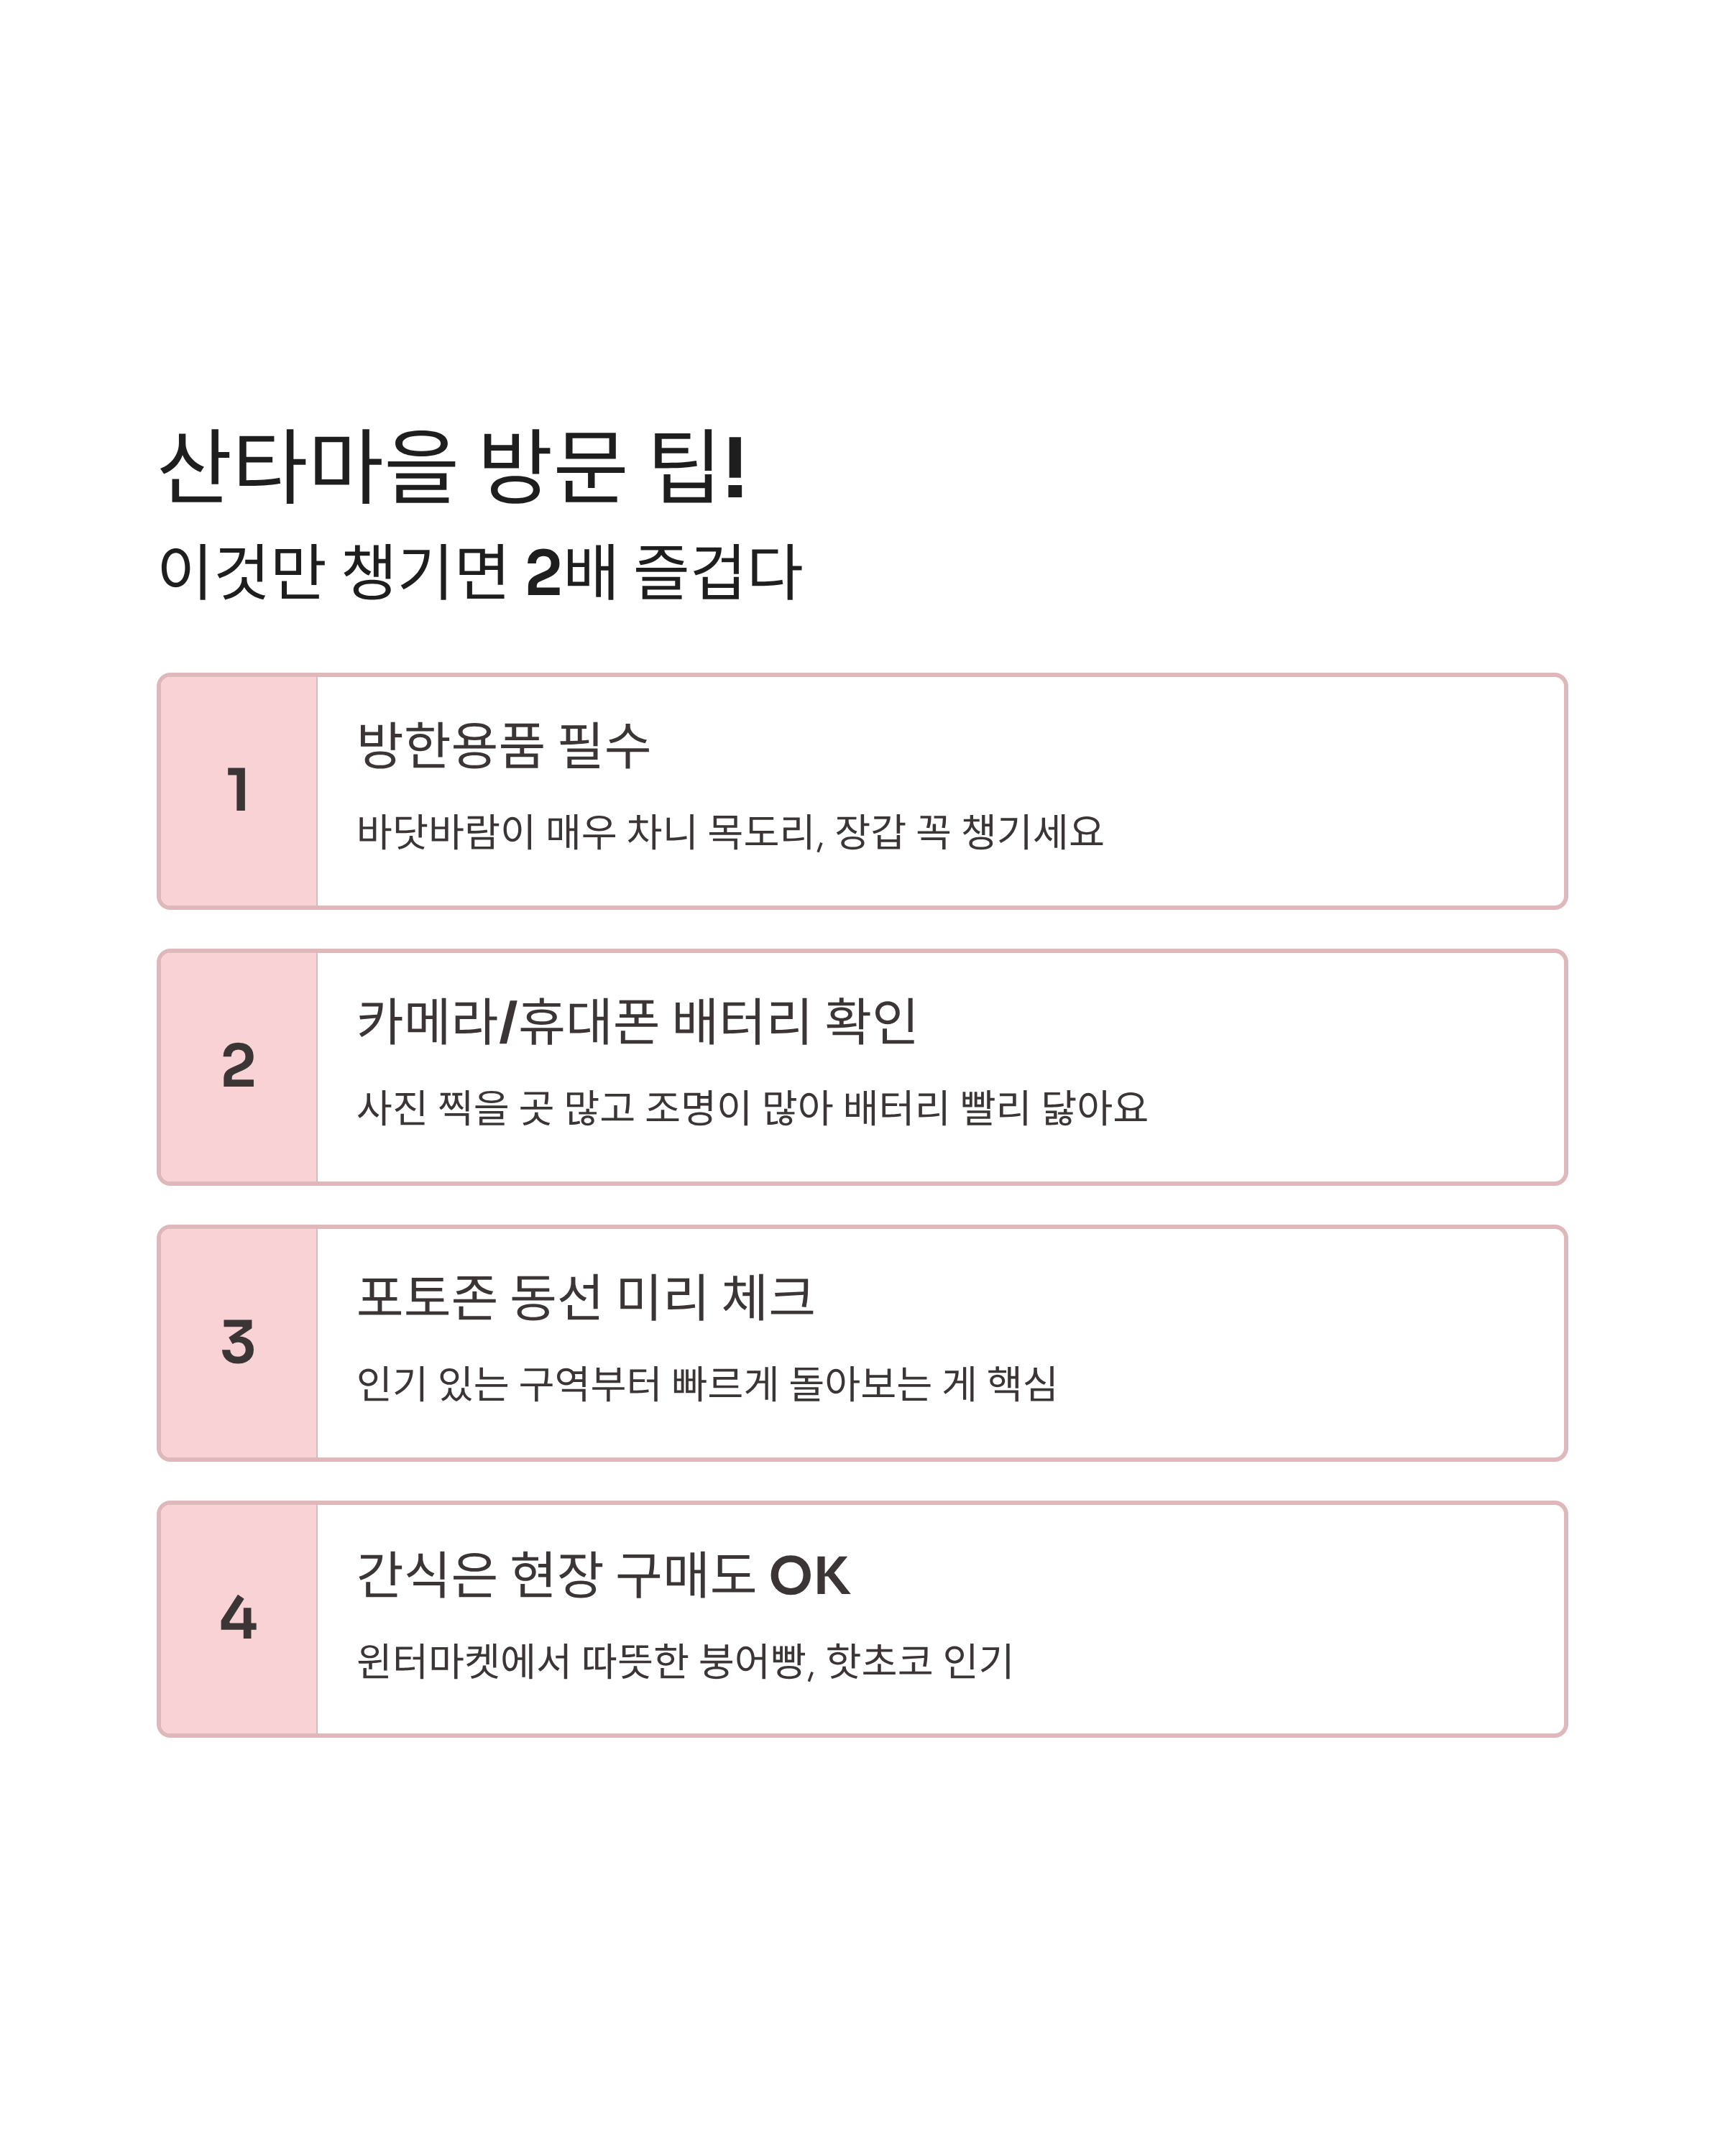Click the pink number 2 badge
Viewport: 1725px width, 2156px height.
[x=238, y=1067]
